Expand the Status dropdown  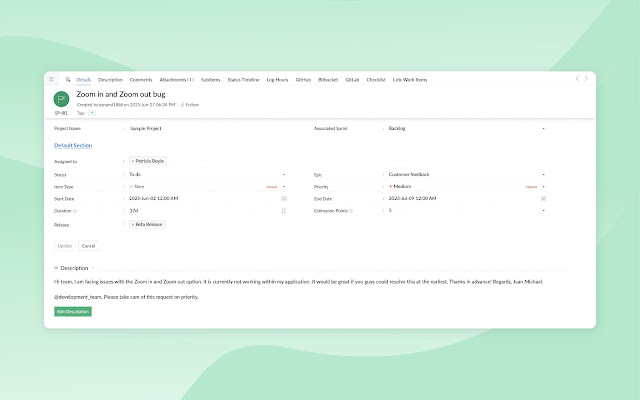click(x=284, y=175)
